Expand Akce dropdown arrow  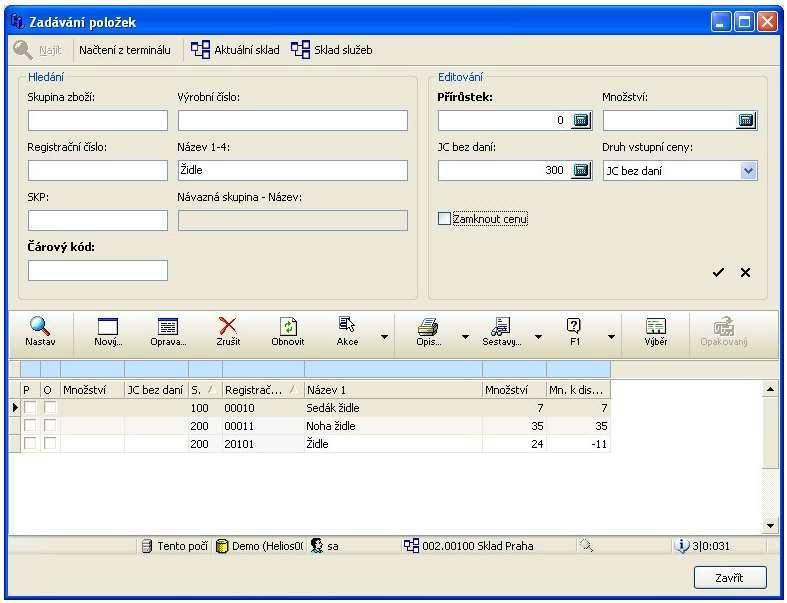(x=384, y=337)
